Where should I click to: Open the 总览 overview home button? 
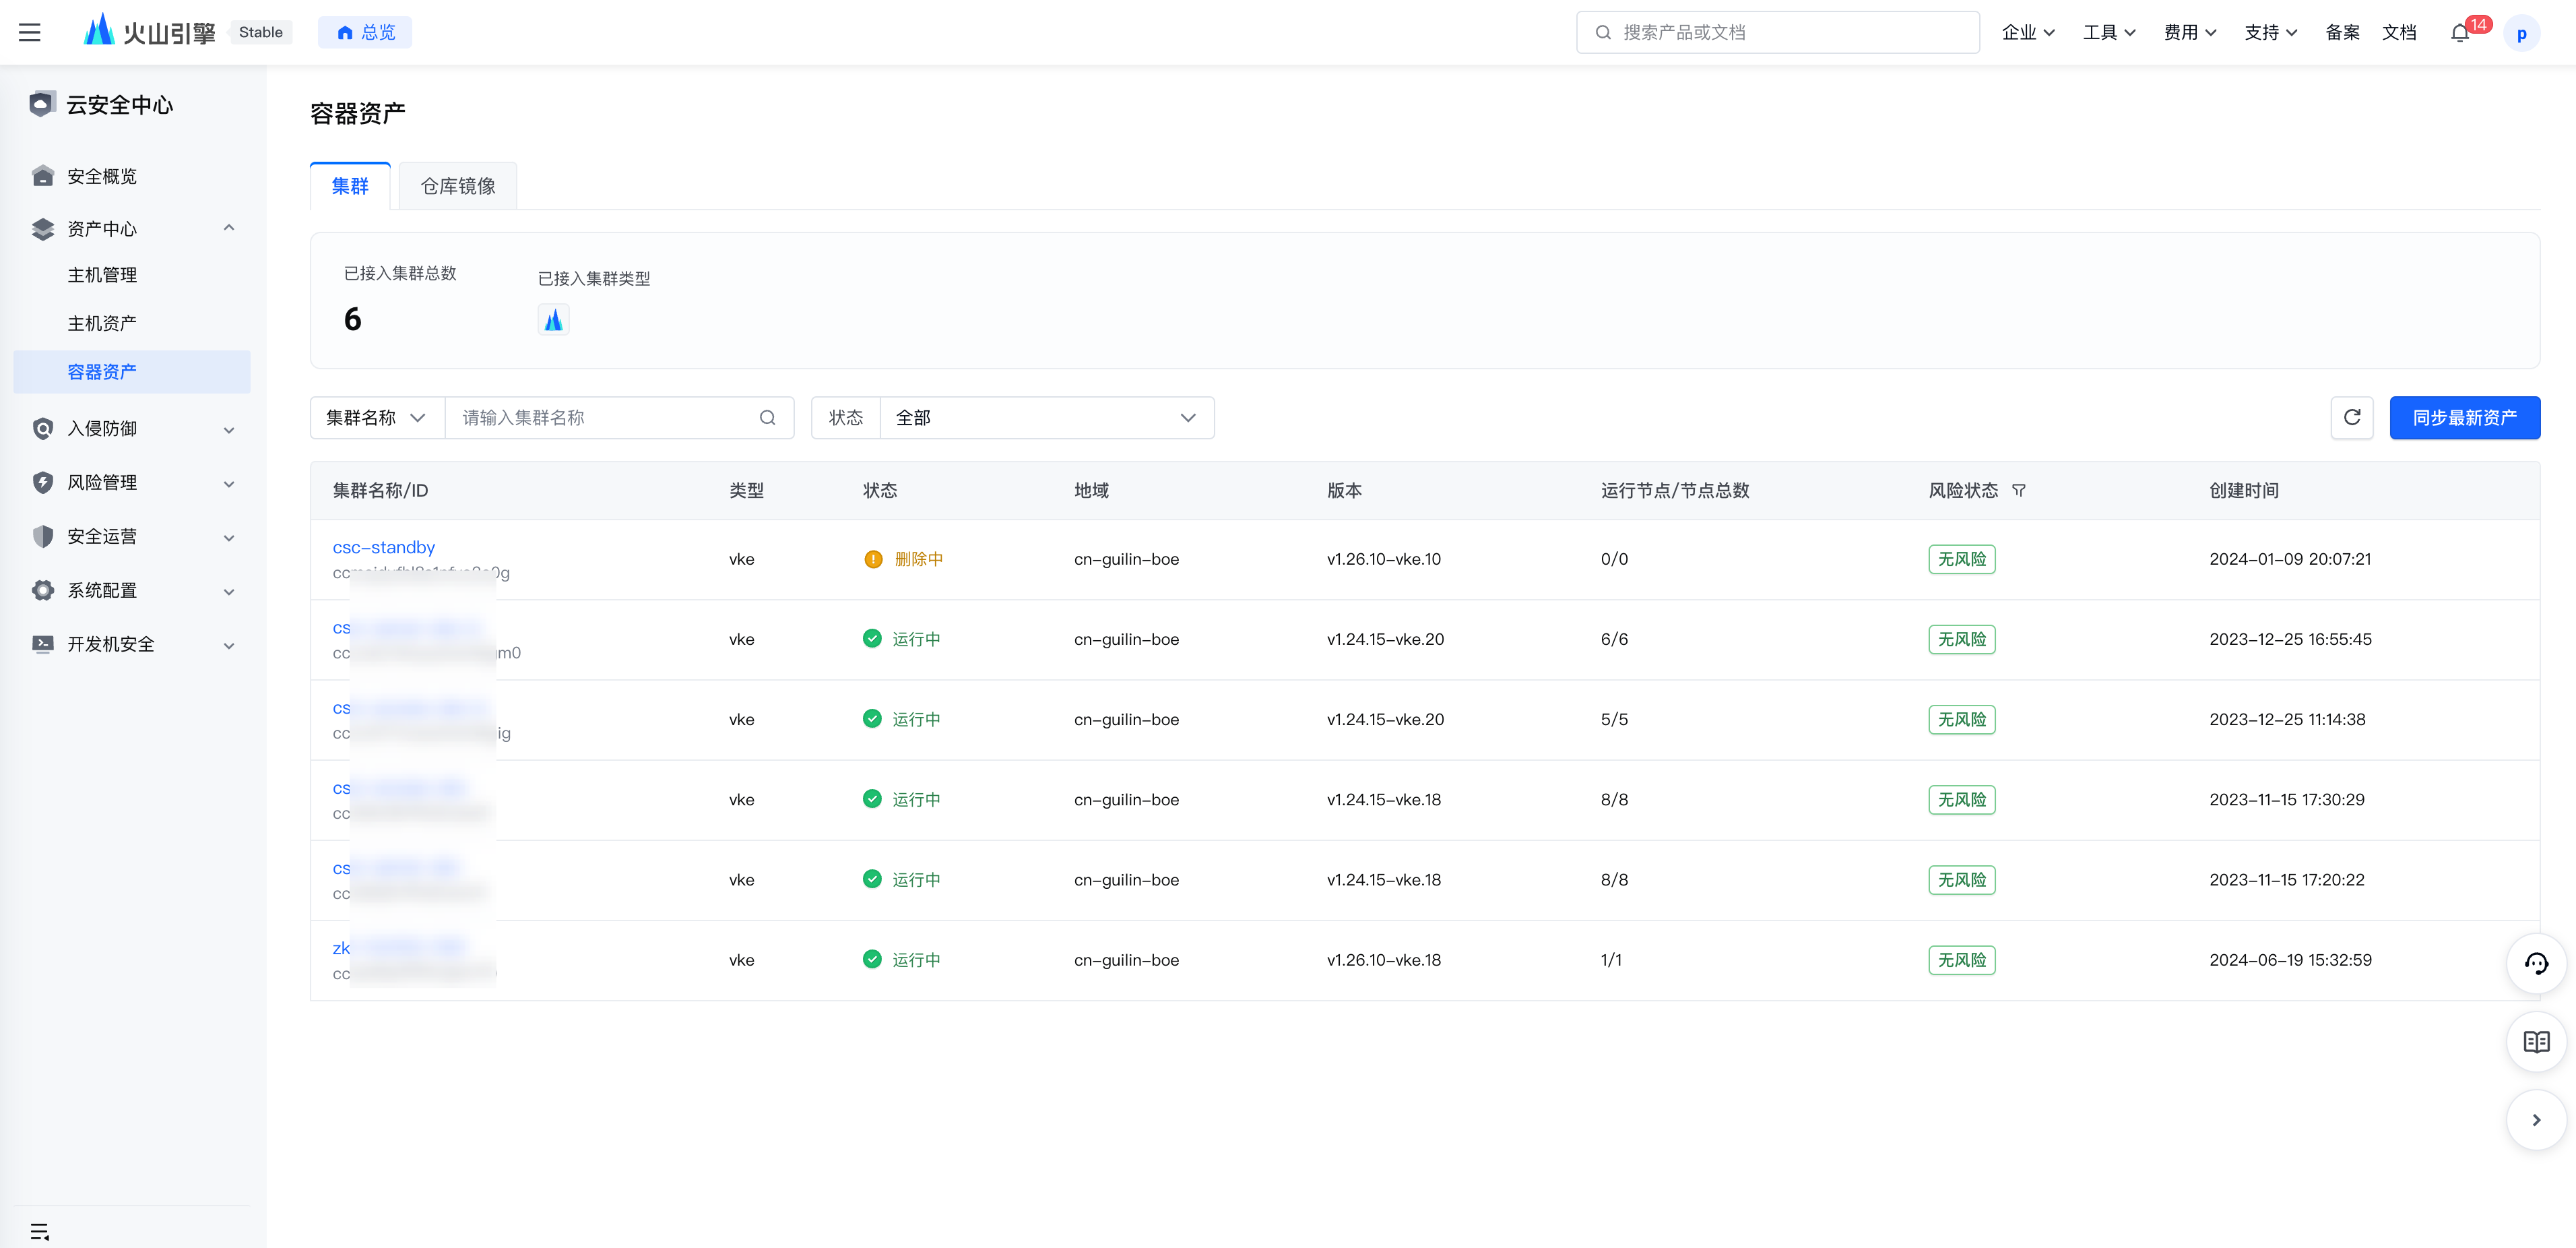365,32
